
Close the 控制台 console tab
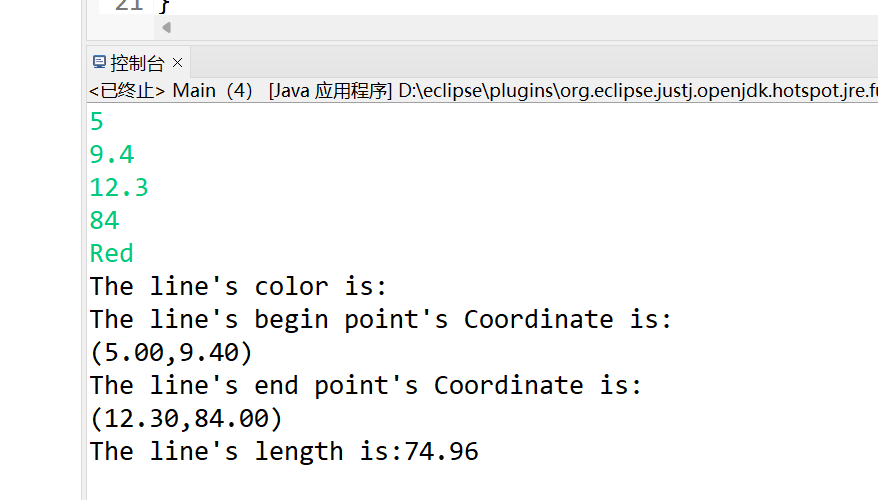178,63
